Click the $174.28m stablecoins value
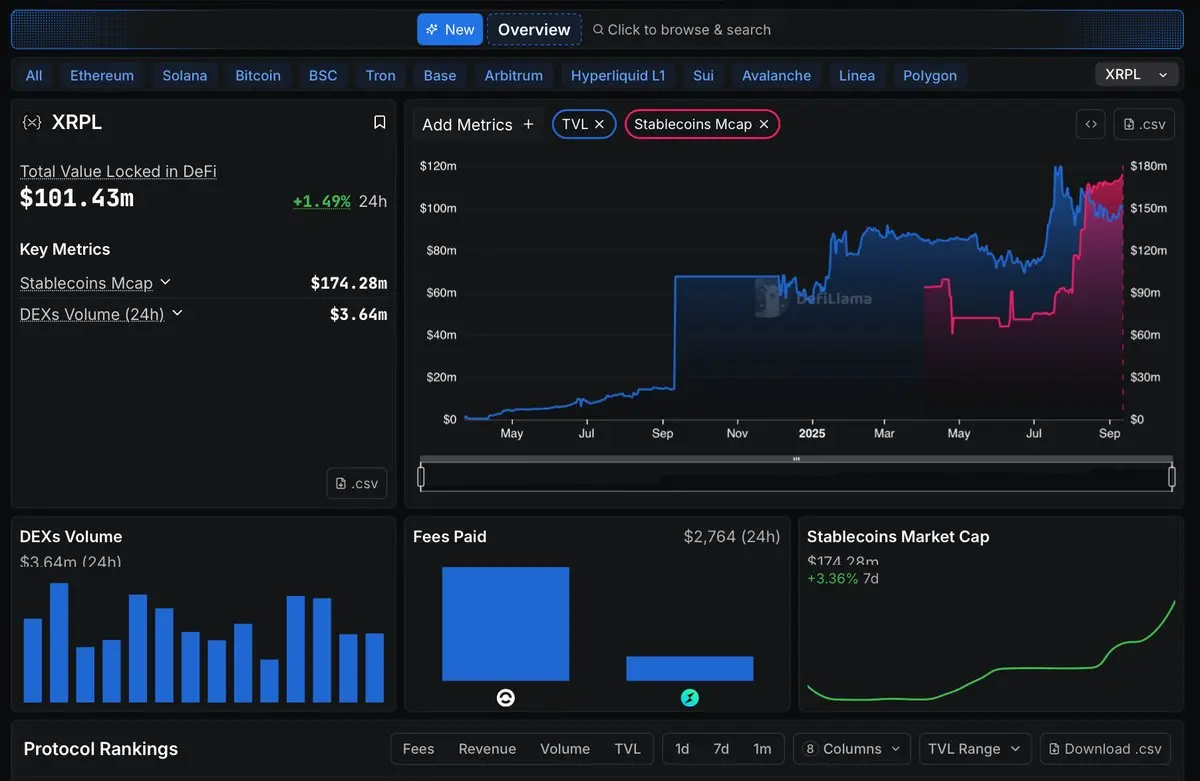1200x781 pixels. 349,283
